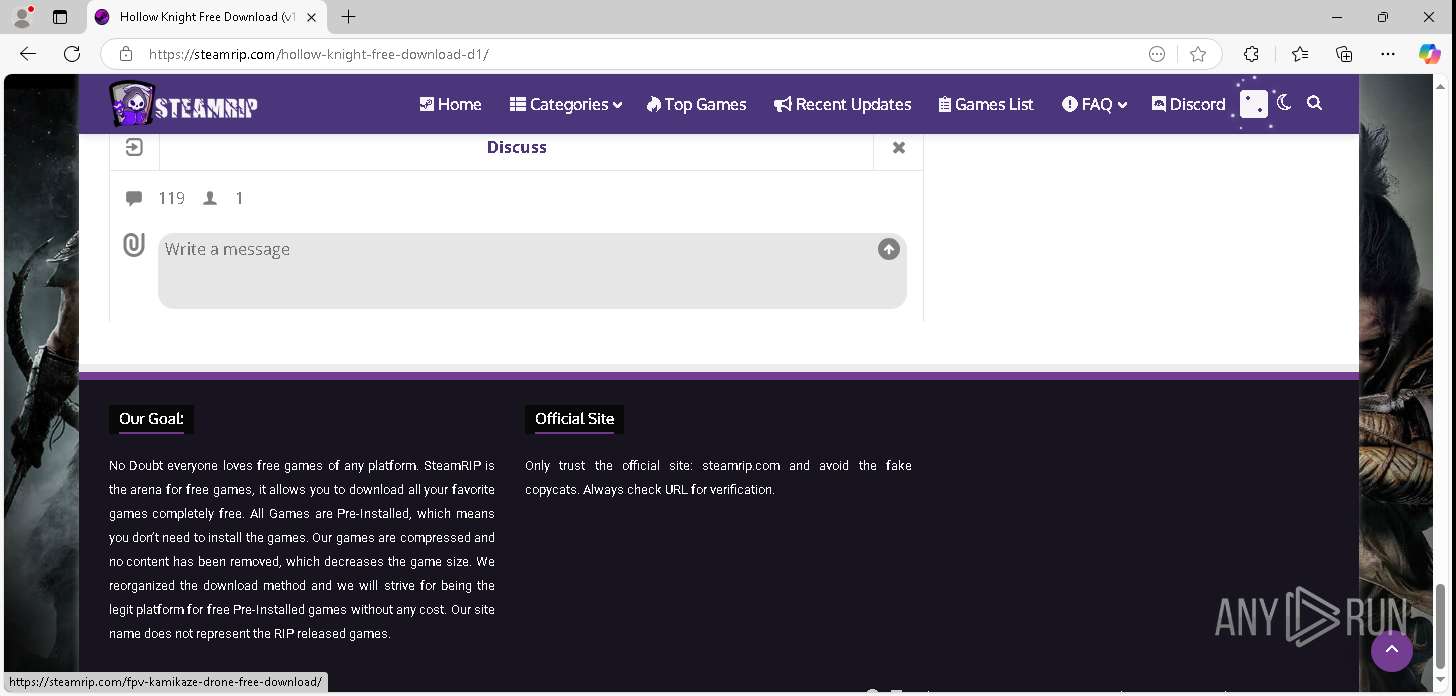Click the Discuss header title
This screenshot has width=1456, height=696.
517,147
